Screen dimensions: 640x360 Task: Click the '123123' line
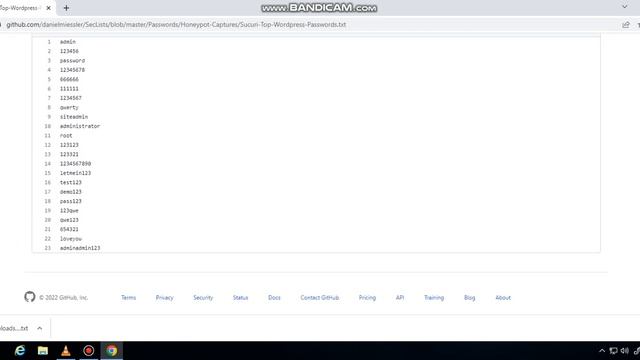coord(69,145)
